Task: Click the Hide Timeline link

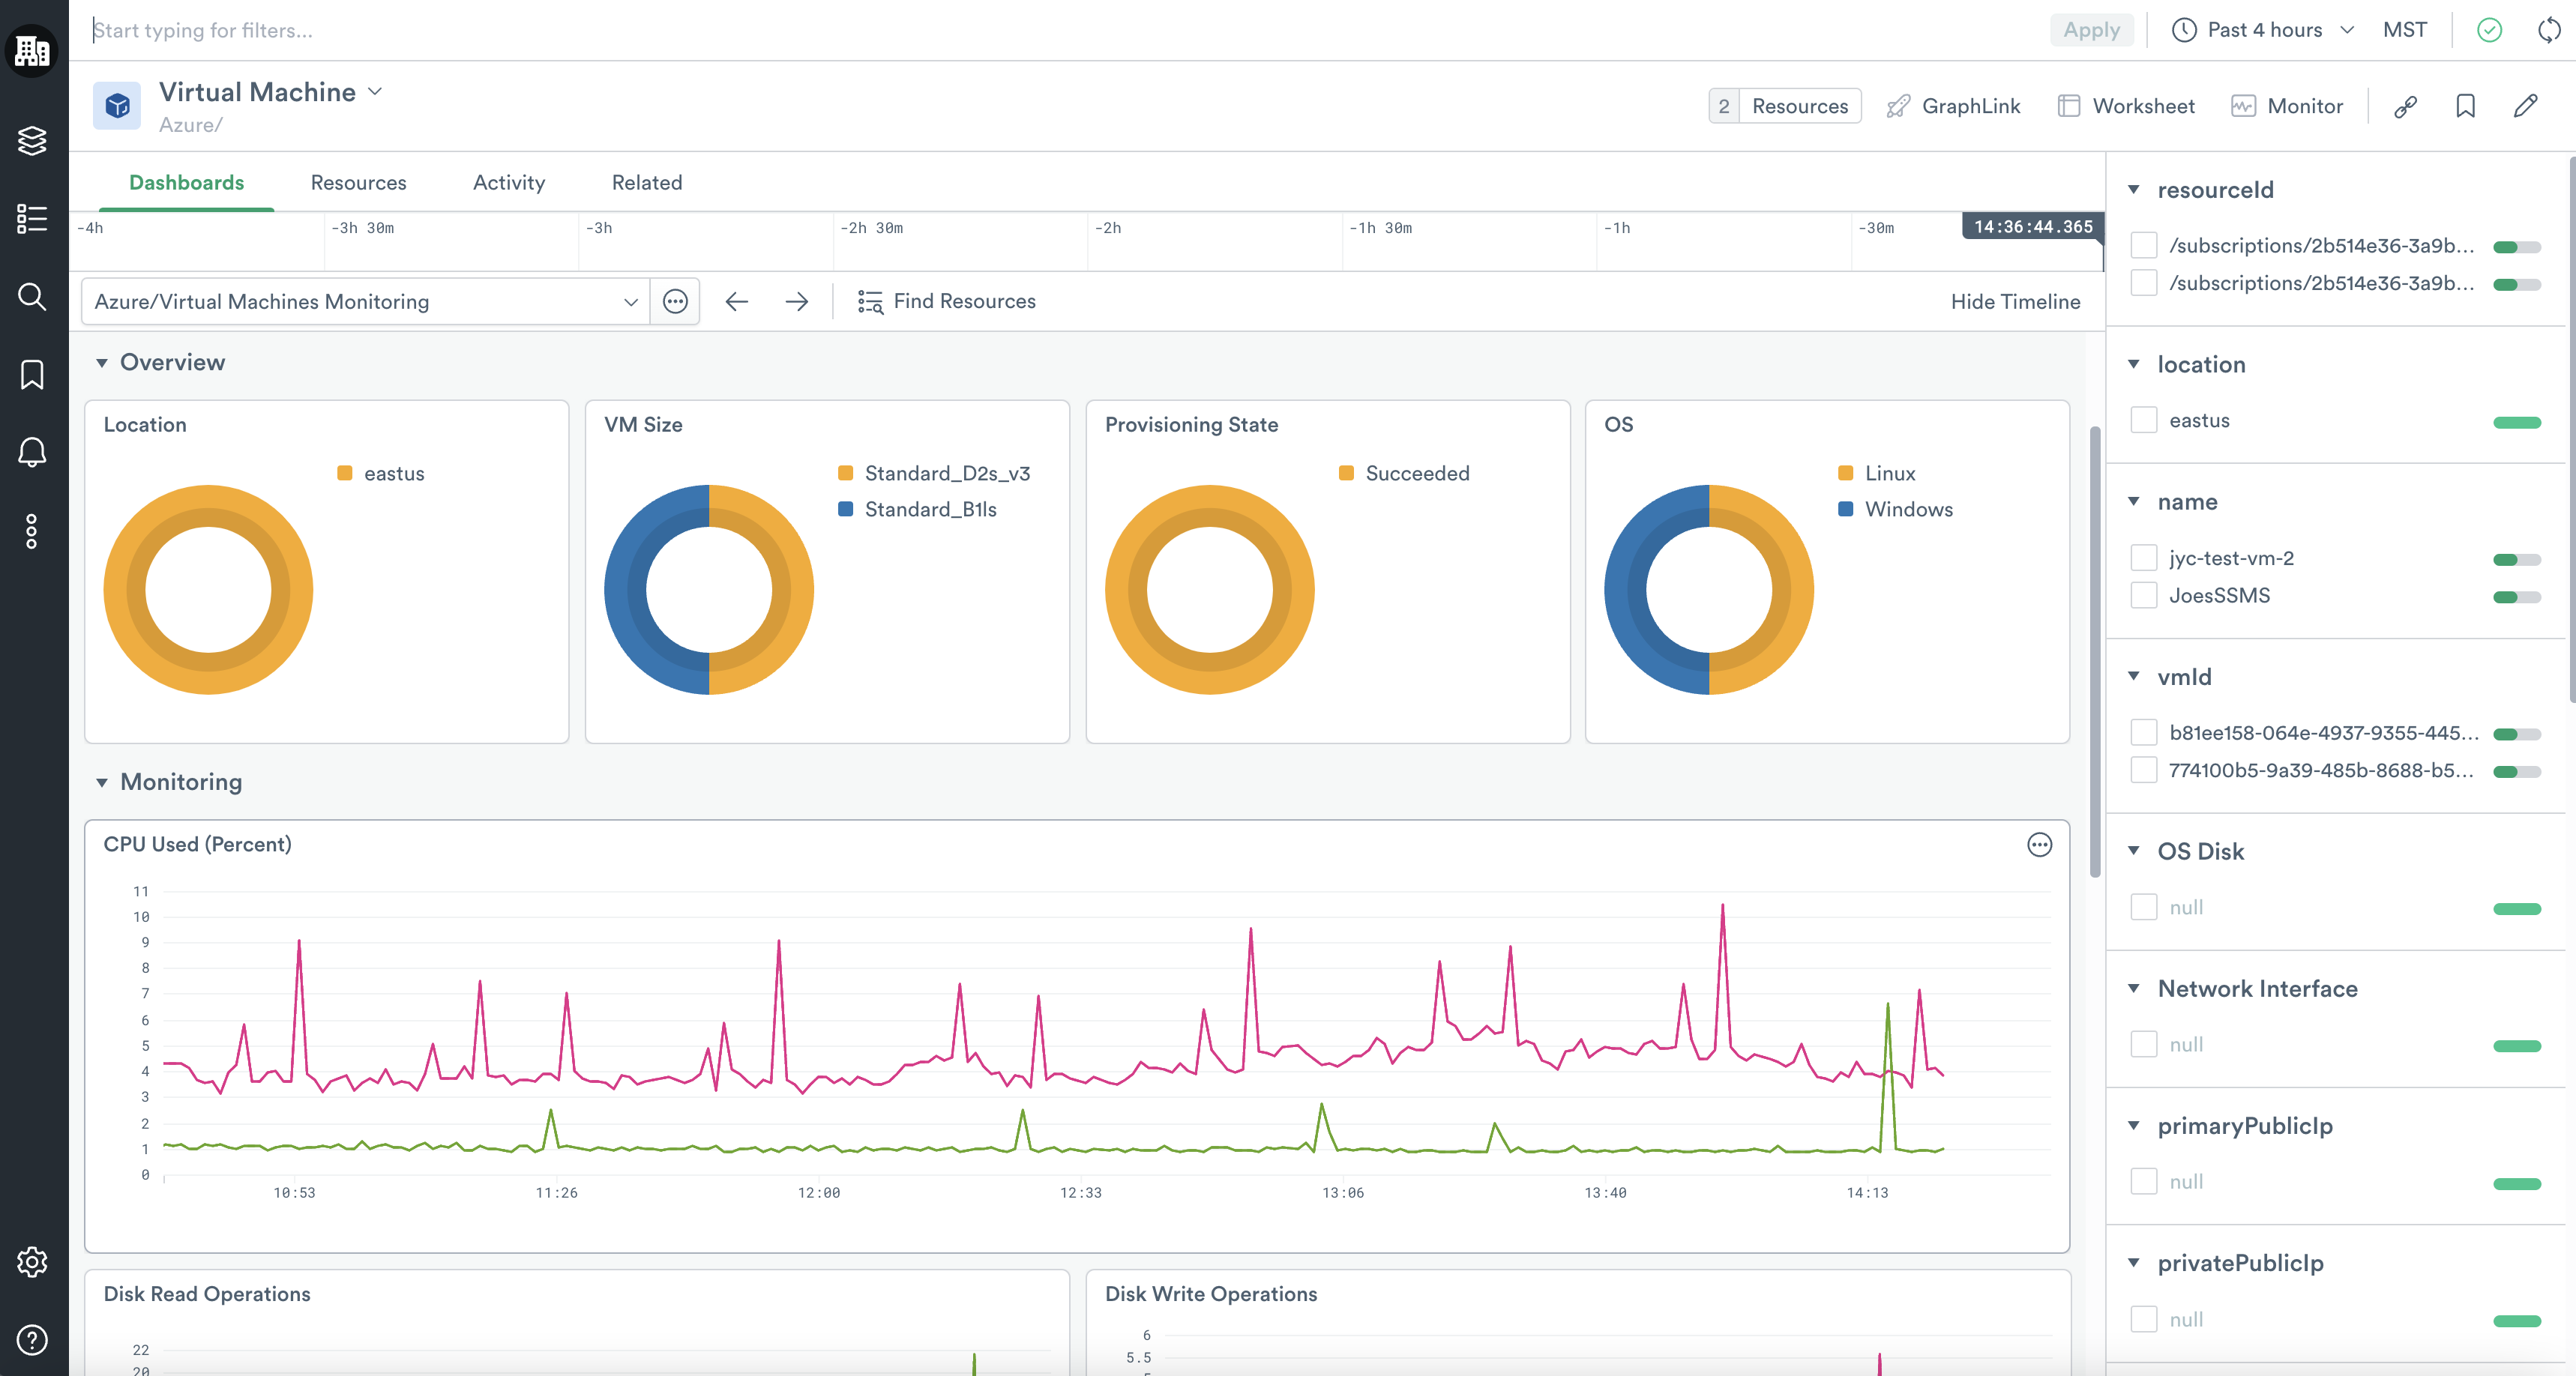Action: click(2014, 302)
